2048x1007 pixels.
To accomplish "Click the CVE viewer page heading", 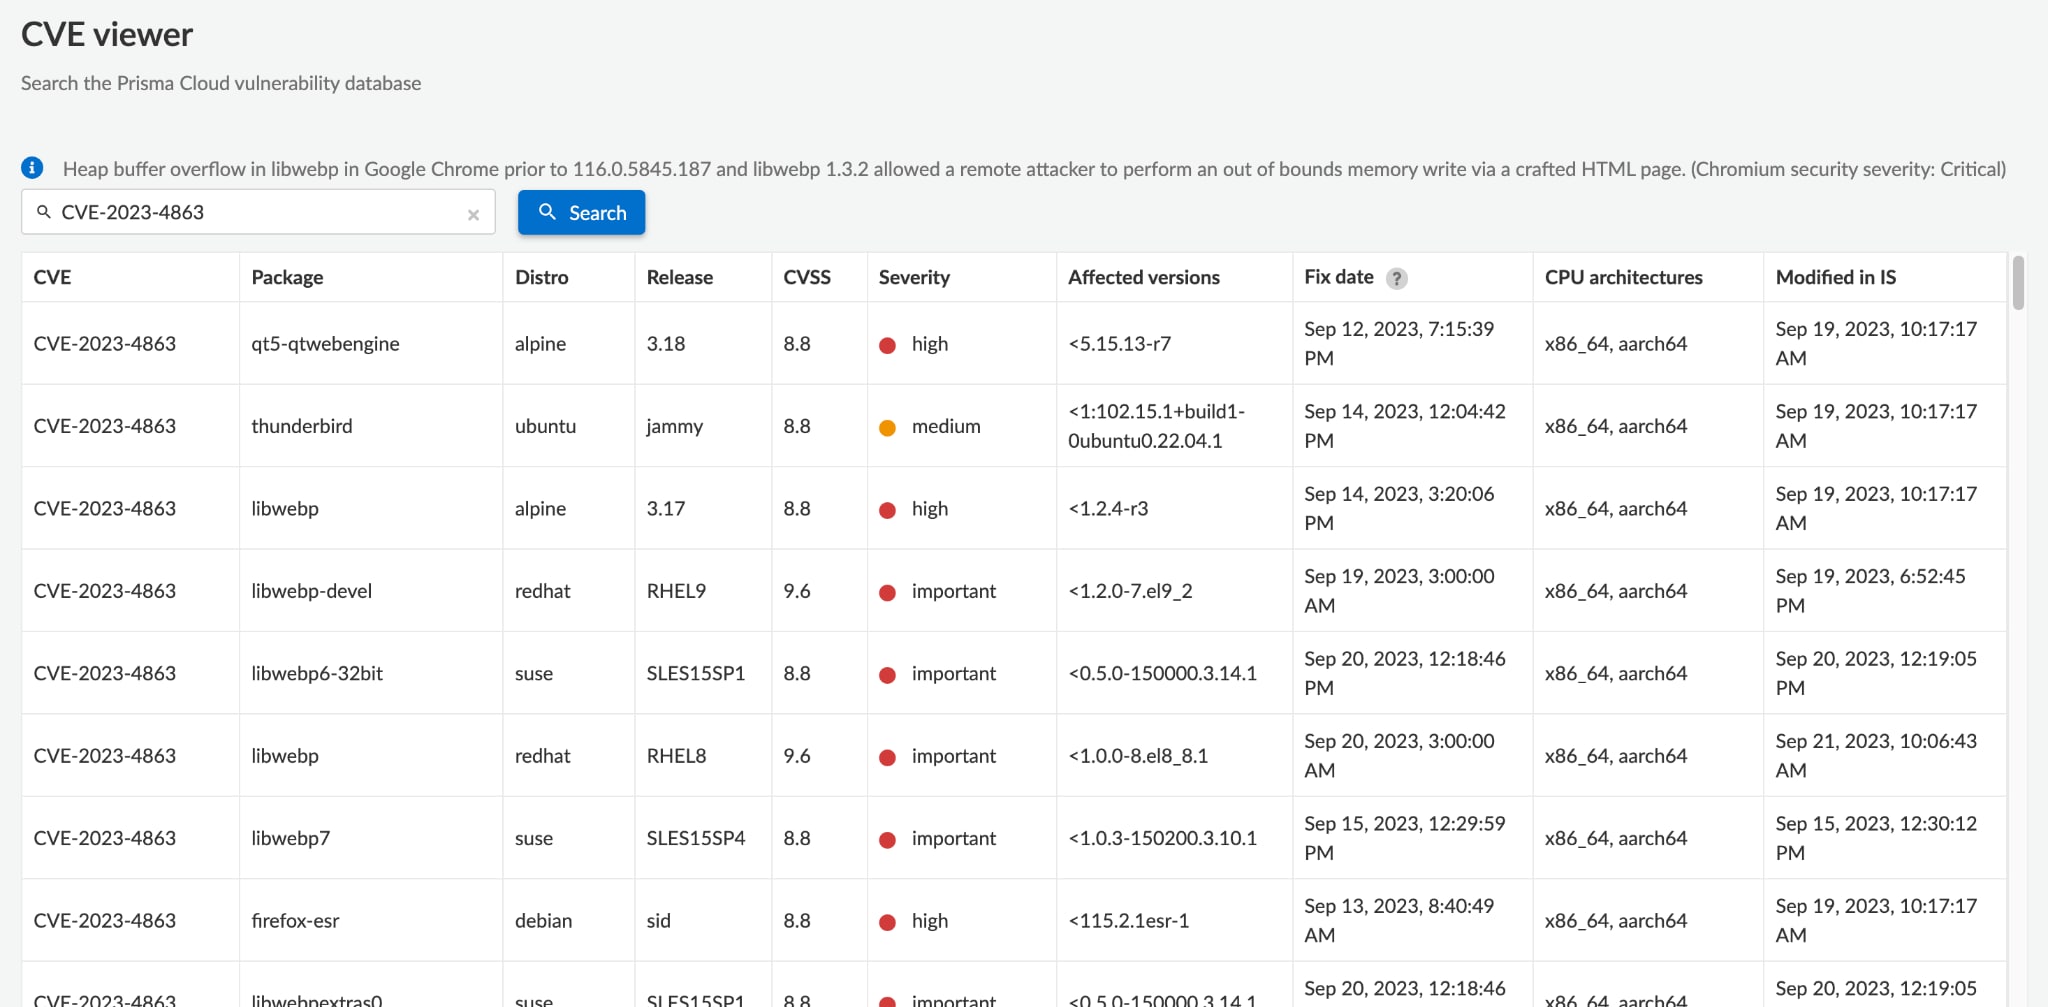I will 107,35.
